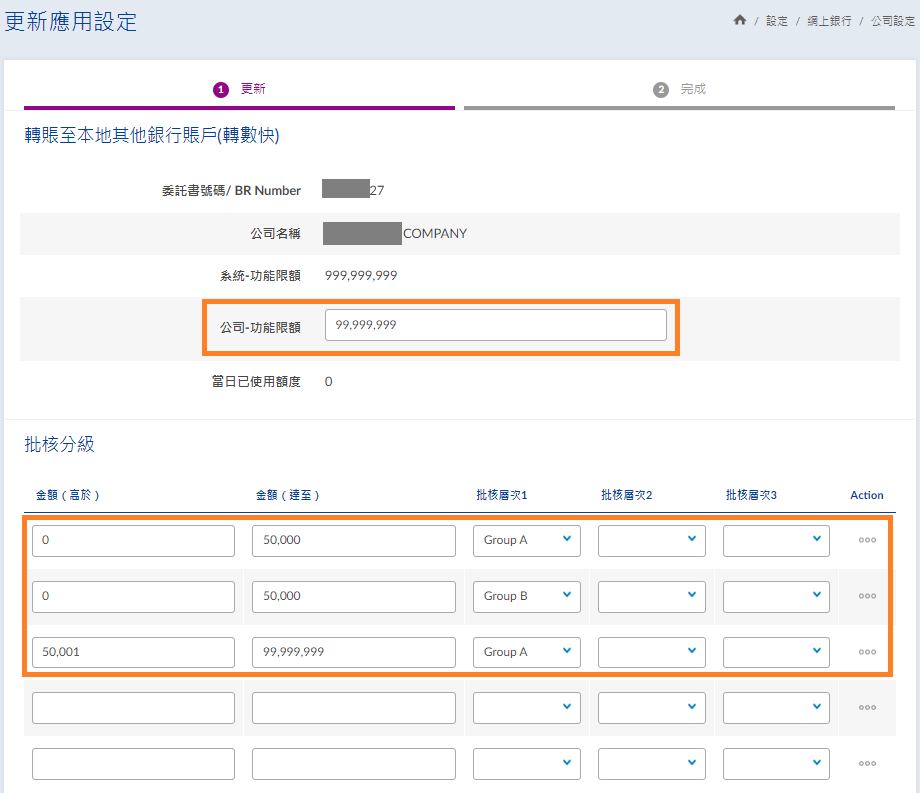This screenshot has width=920, height=793.
Task: Go to 設定 breadcrumb link
Action: [x=777, y=21]
